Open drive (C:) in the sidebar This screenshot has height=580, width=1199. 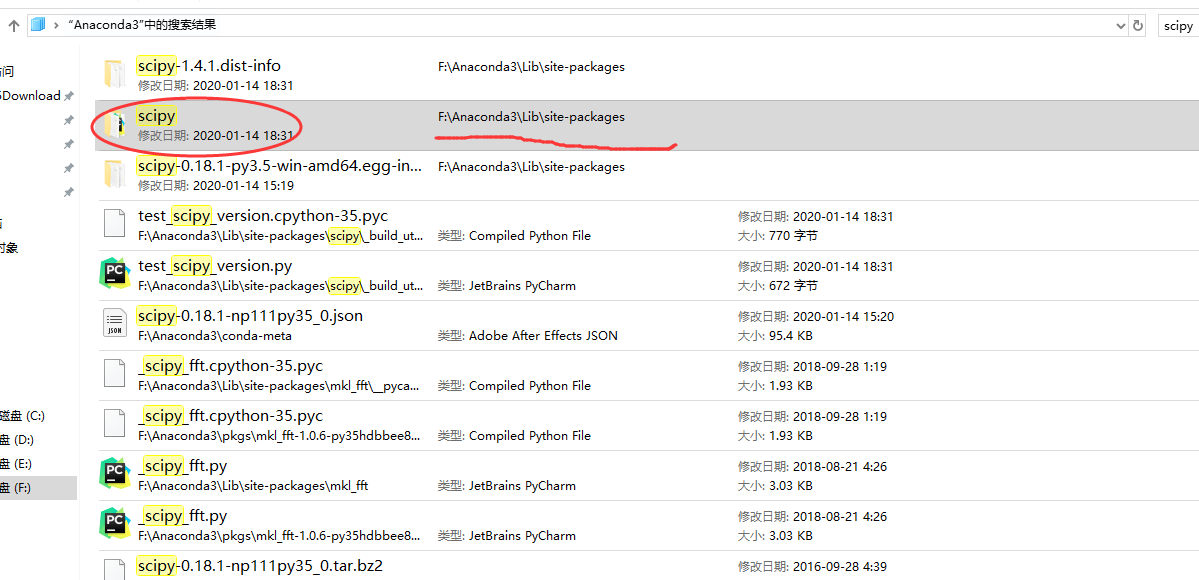pos(23,416)
